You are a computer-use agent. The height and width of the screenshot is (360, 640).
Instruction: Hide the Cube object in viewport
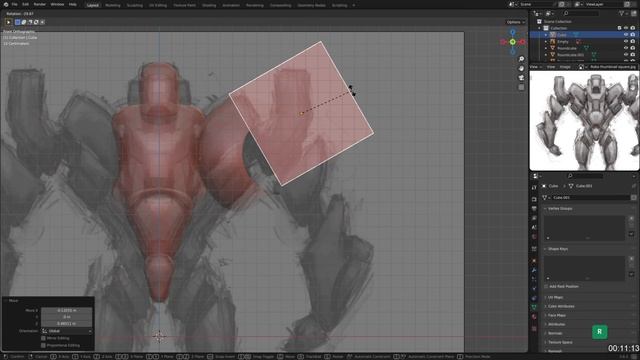pos(626,35)
